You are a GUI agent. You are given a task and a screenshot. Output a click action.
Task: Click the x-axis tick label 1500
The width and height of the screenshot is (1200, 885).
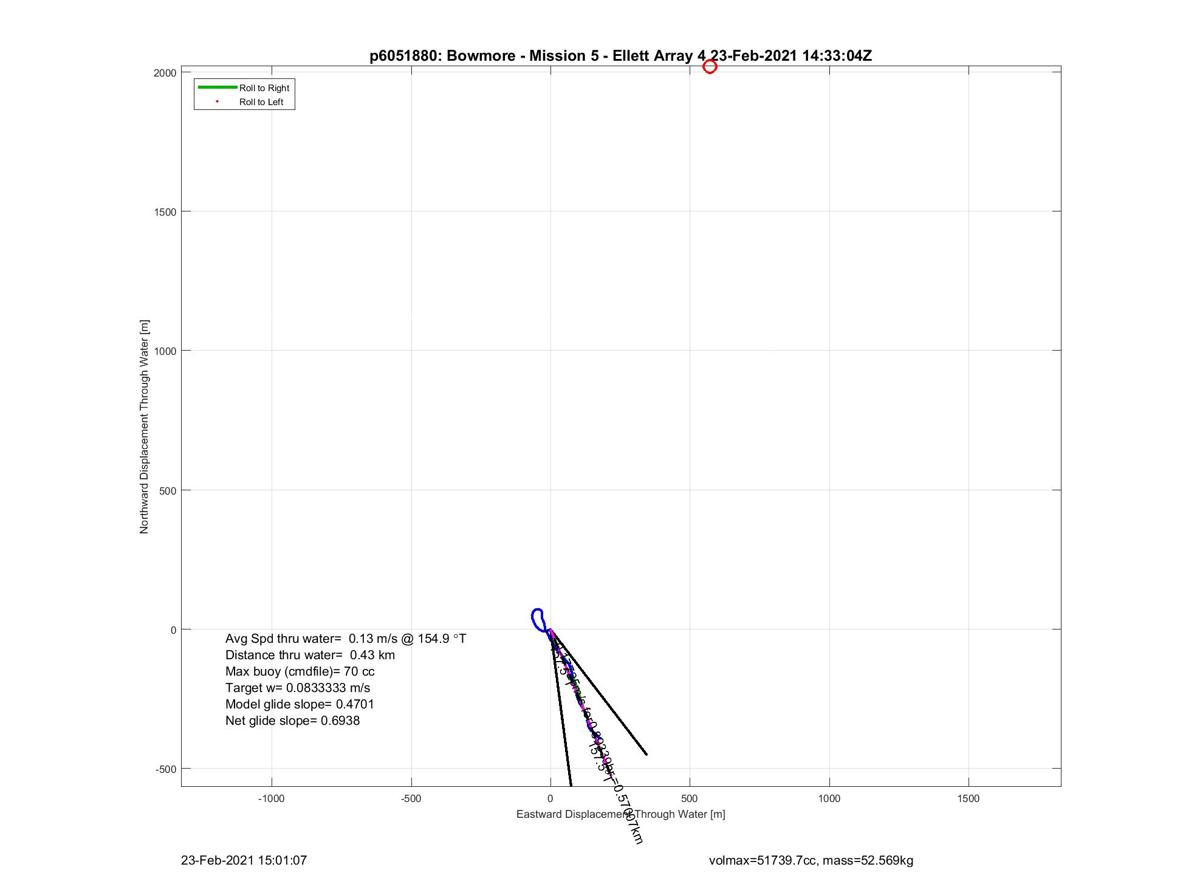click(968, 799)
